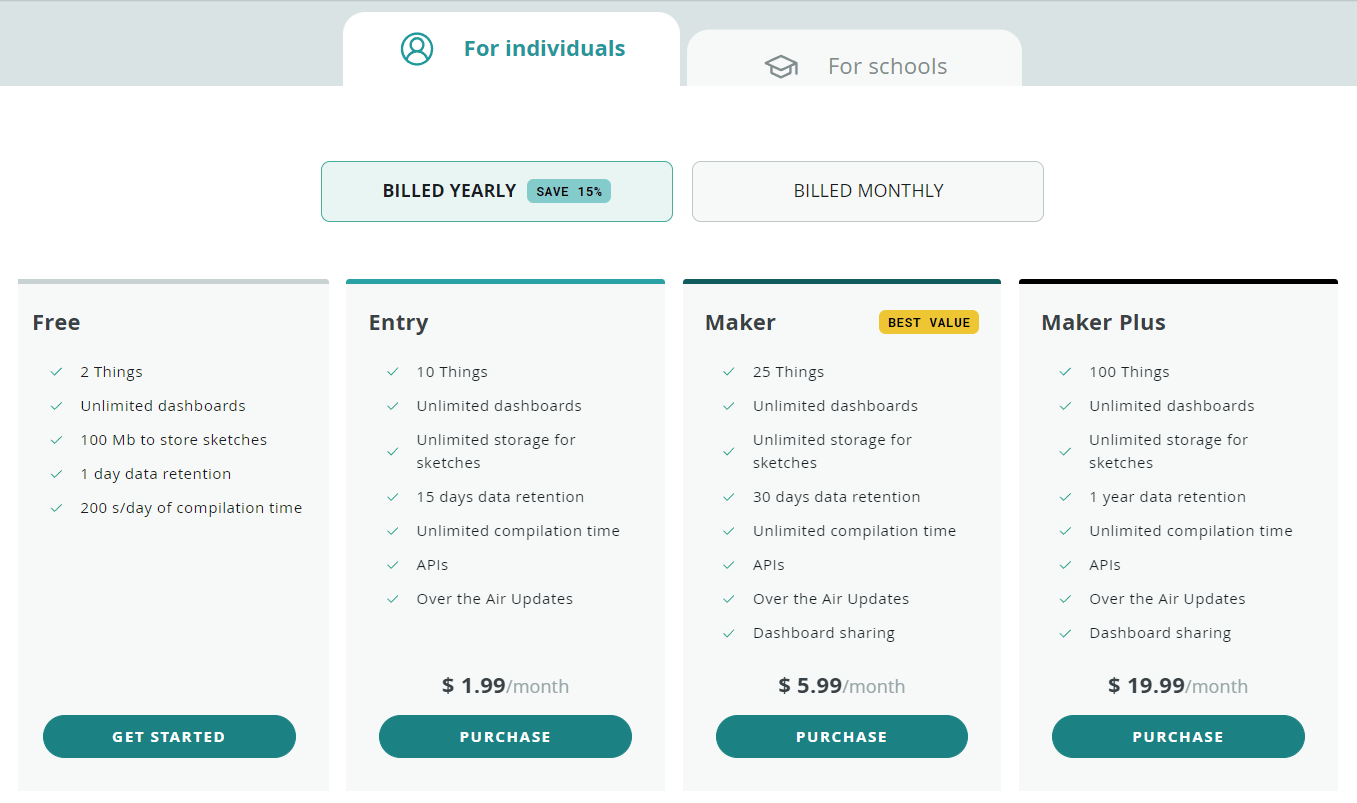The image size is (1357, 803).
Task: Click the checkmark beside Free plan's Unlimited dashboards
Action: tap(57, 406)
